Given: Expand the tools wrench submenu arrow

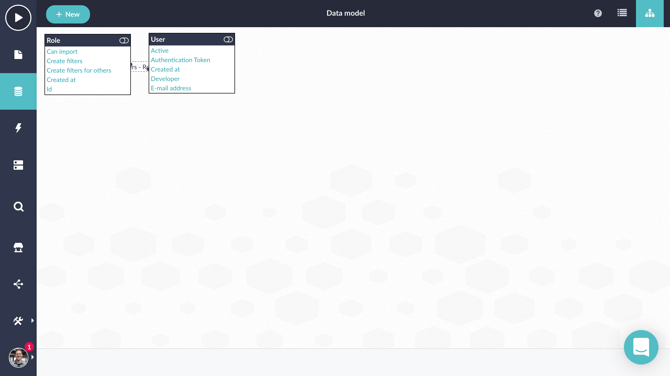Looking at the screenshot, I should [32, 320].
